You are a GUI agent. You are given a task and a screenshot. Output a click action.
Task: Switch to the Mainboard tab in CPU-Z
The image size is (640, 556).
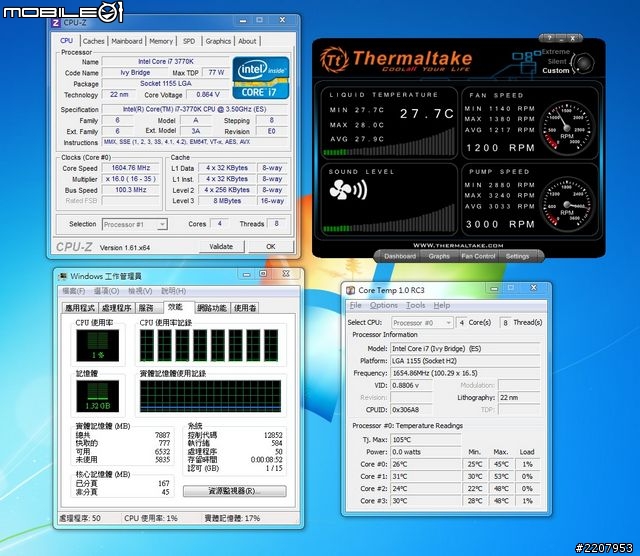[x=127, y=41]
